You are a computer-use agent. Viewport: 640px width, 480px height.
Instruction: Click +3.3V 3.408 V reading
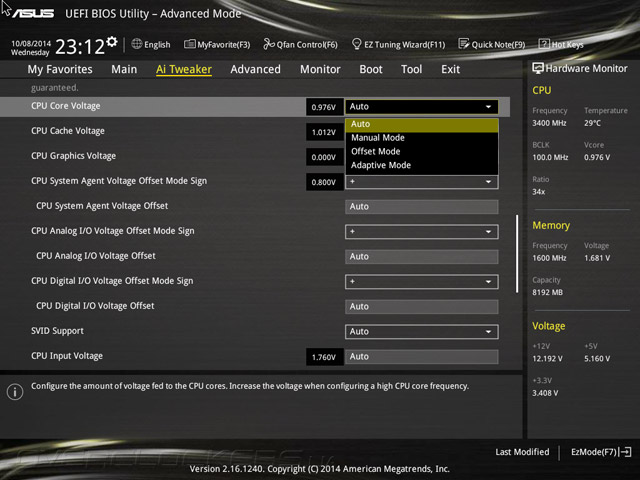[x=545, y=393]
